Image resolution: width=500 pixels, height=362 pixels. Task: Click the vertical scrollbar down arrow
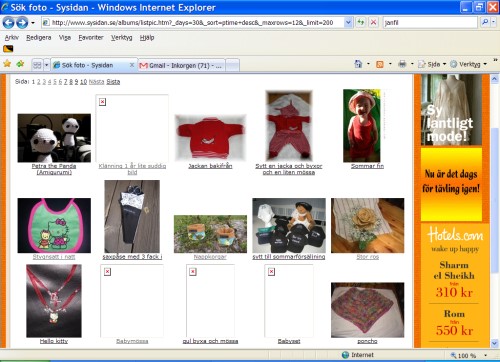[x=494, y=343]
